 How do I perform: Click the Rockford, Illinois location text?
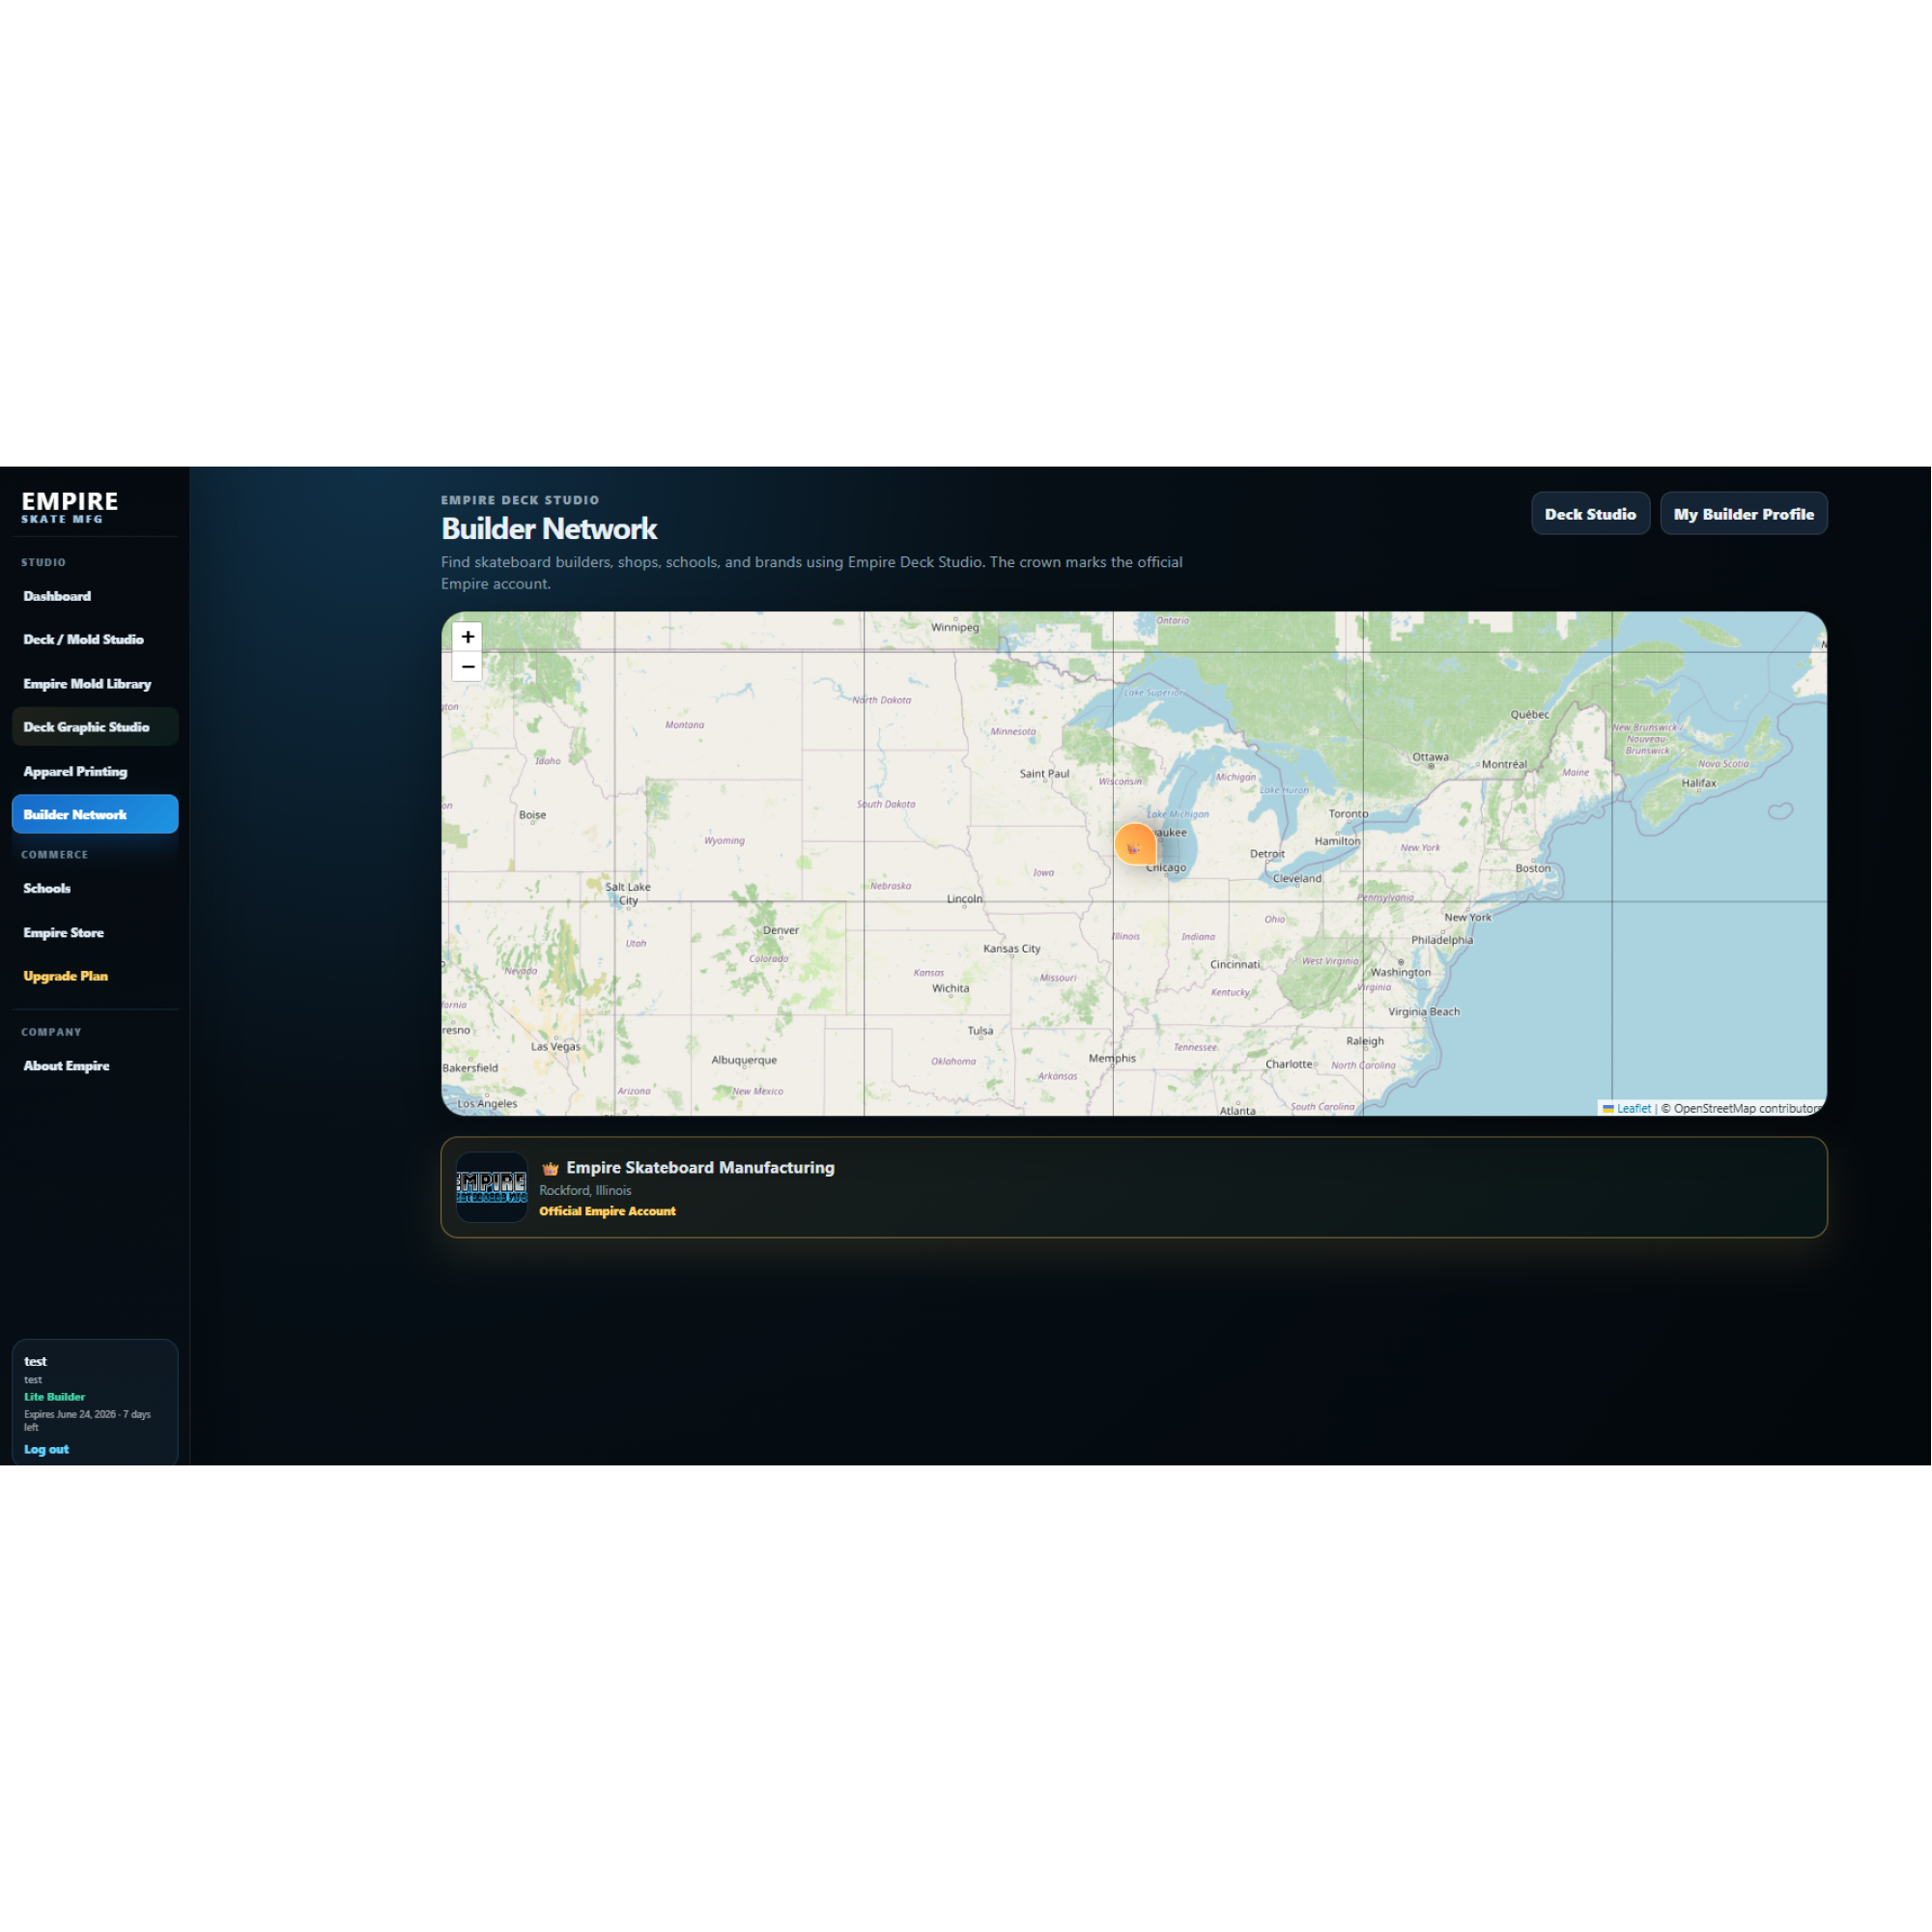[585, 1190]
